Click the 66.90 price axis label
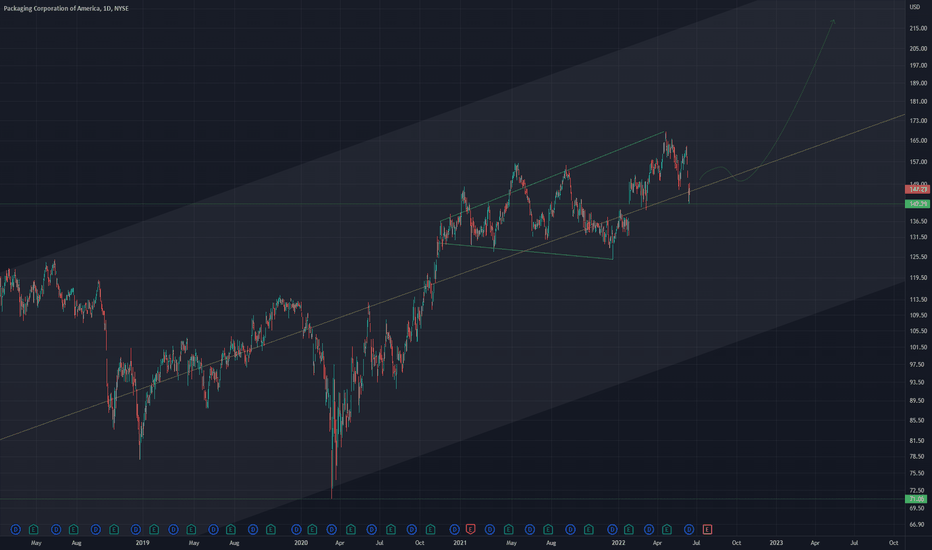 coord(918,524)
